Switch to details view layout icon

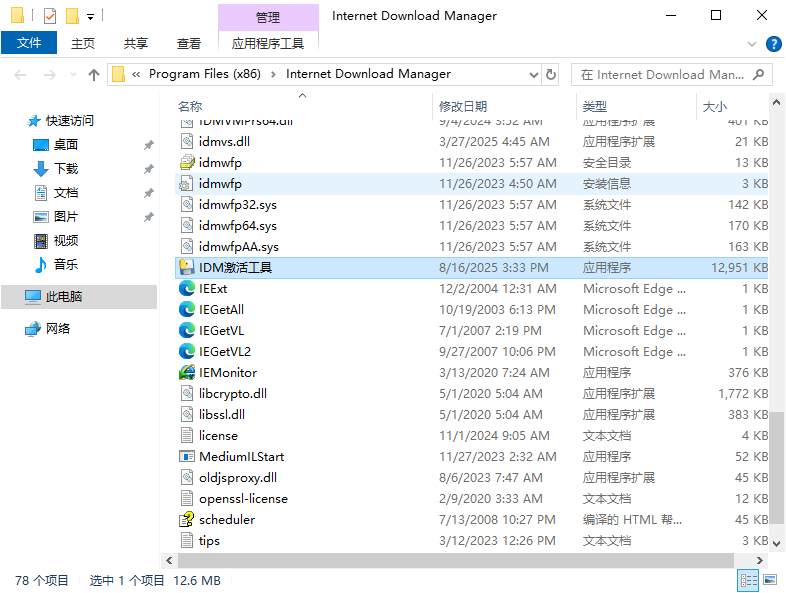748,580
